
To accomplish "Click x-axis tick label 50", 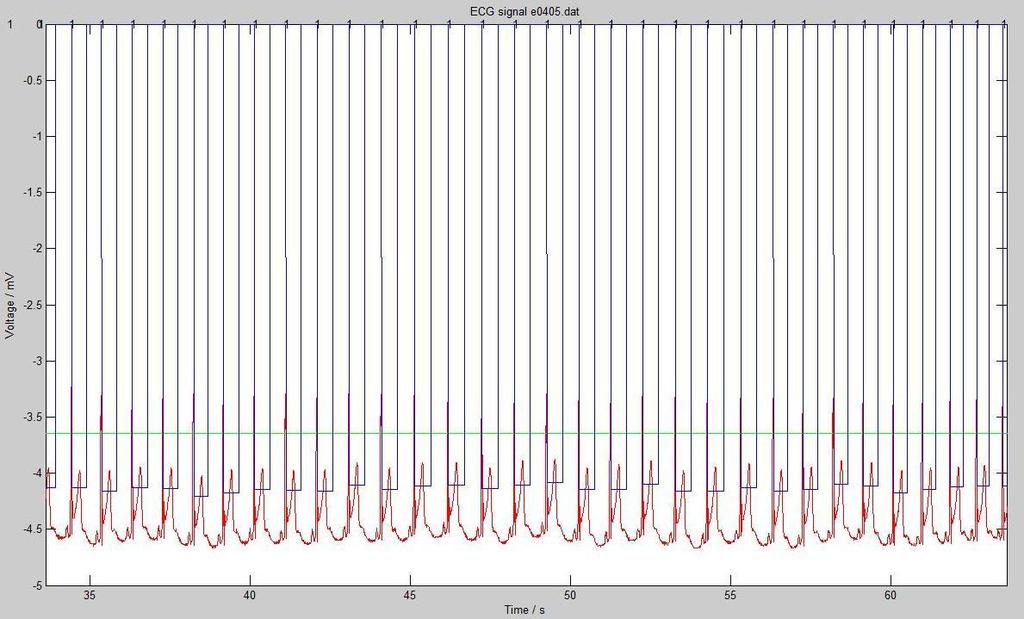I will pos(570,595).
